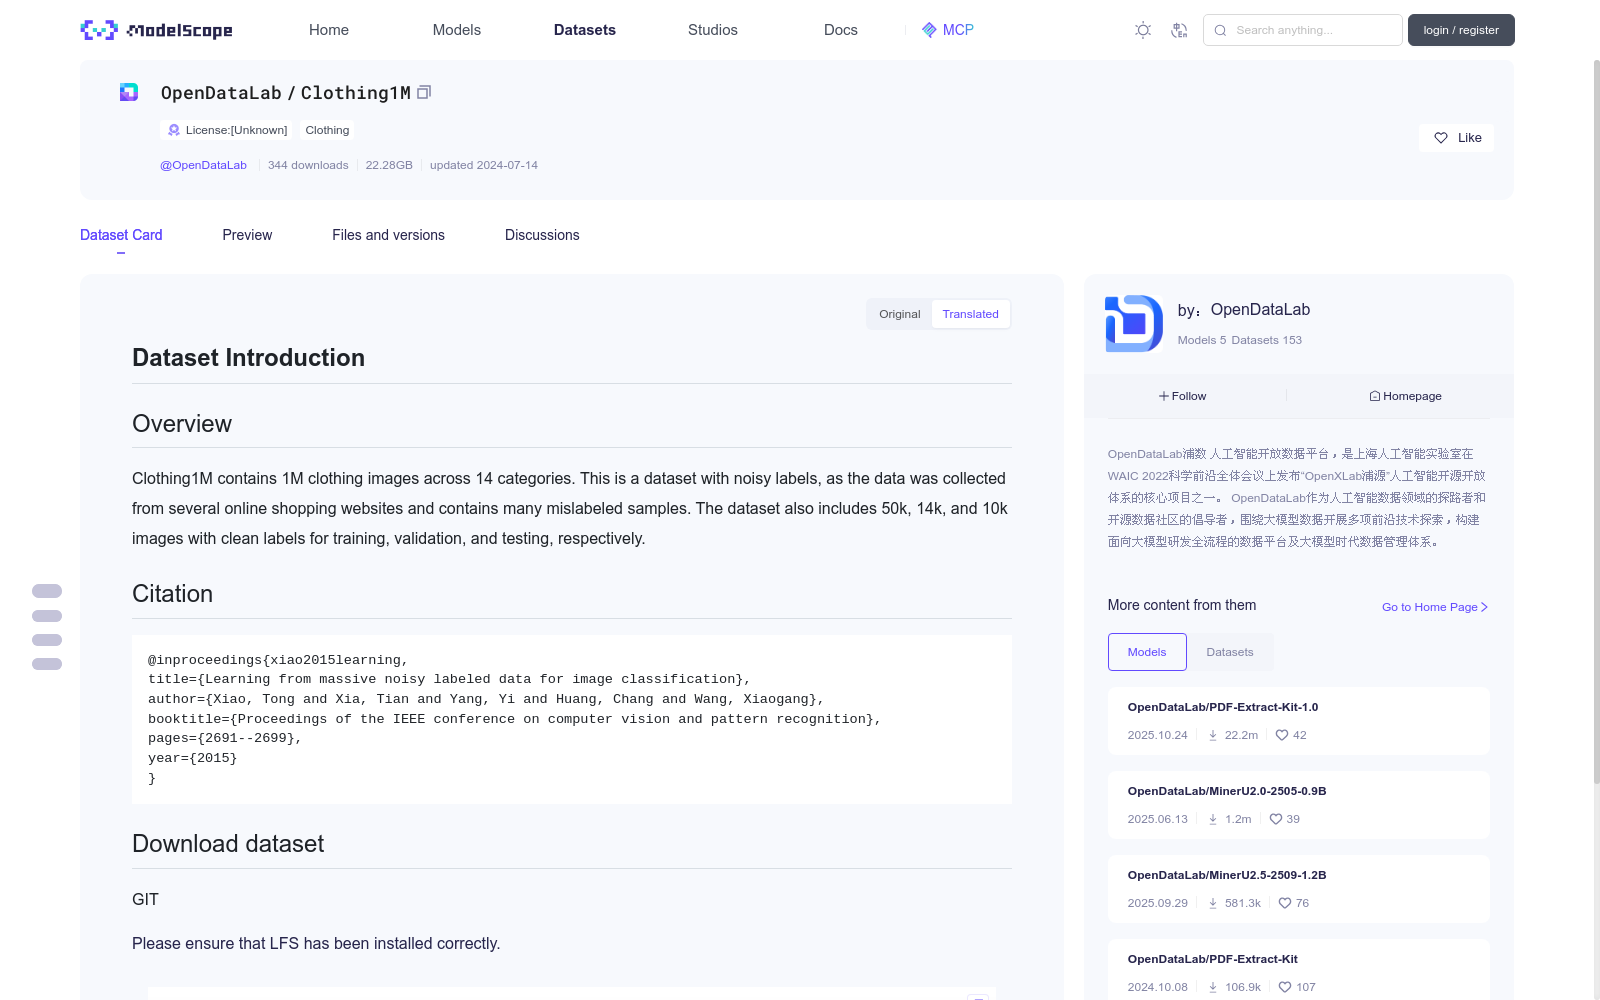Click the login / register button

(x=1461, y=30)
